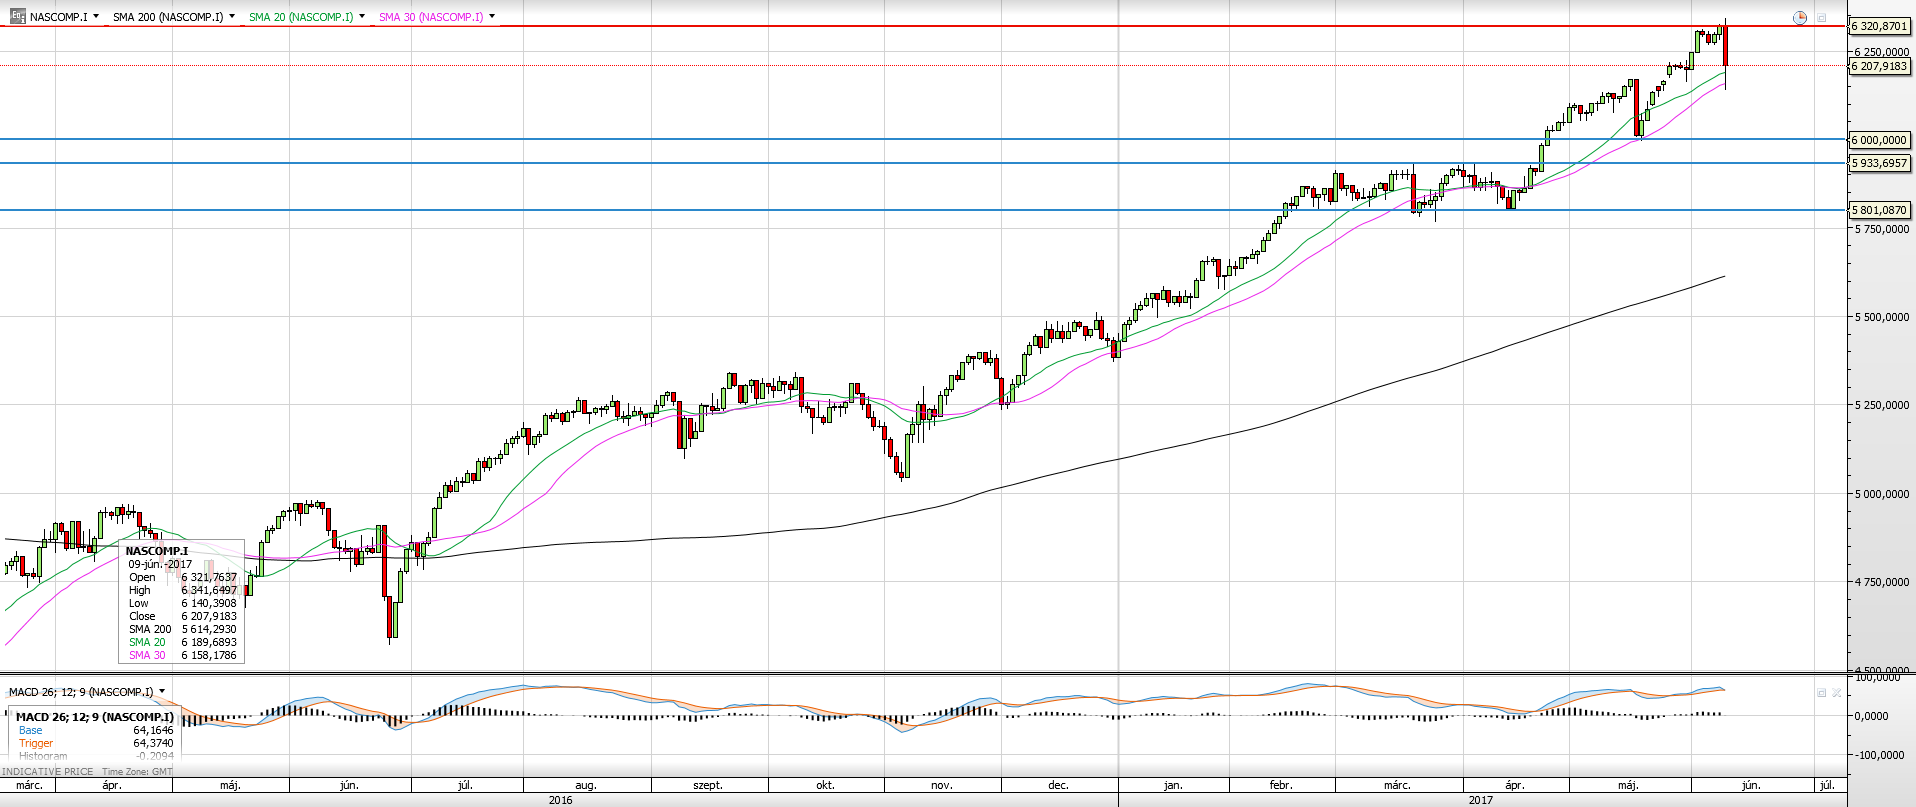
Task: Open the NASCOMP.I instrument dropdown
Action: pyautogui.click(x=96, y=16)
